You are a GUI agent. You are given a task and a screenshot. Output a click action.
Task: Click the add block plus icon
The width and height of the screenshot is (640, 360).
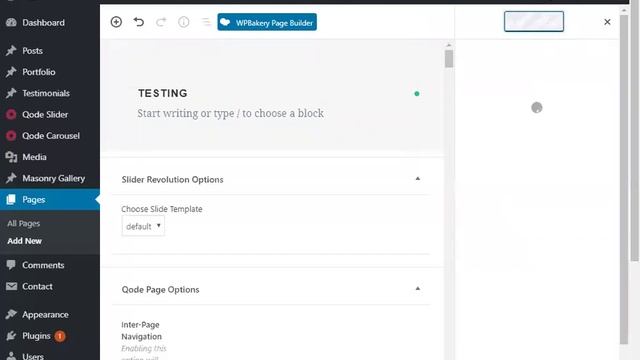(116, 22)
